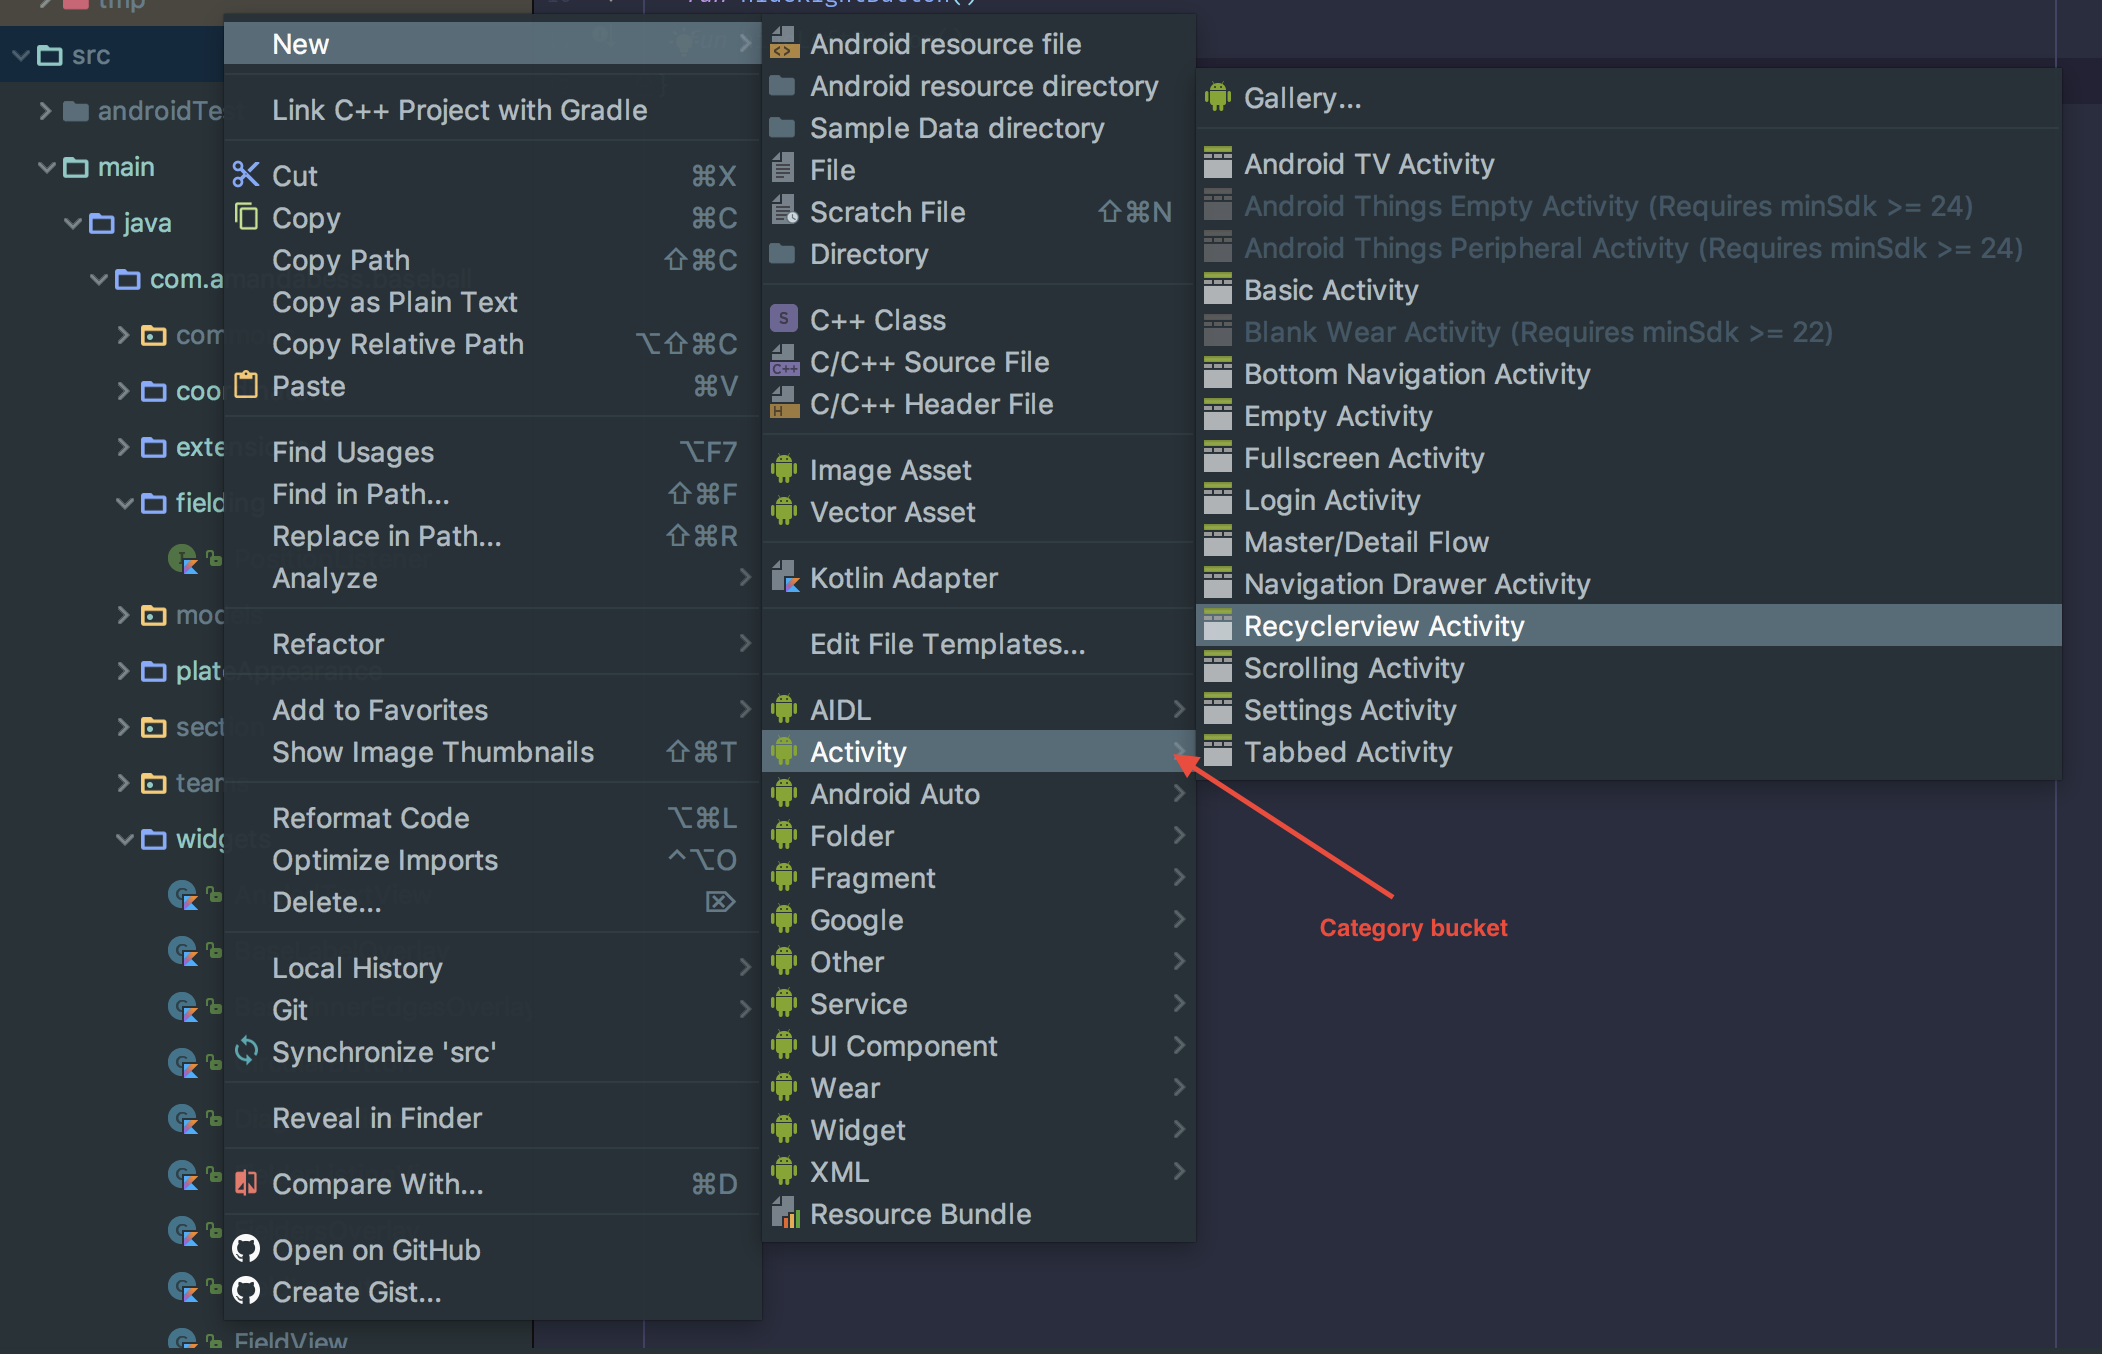Open the Git submenu arrow
This screenshot has width=2102, height=1354.
tap(745, 1009)
